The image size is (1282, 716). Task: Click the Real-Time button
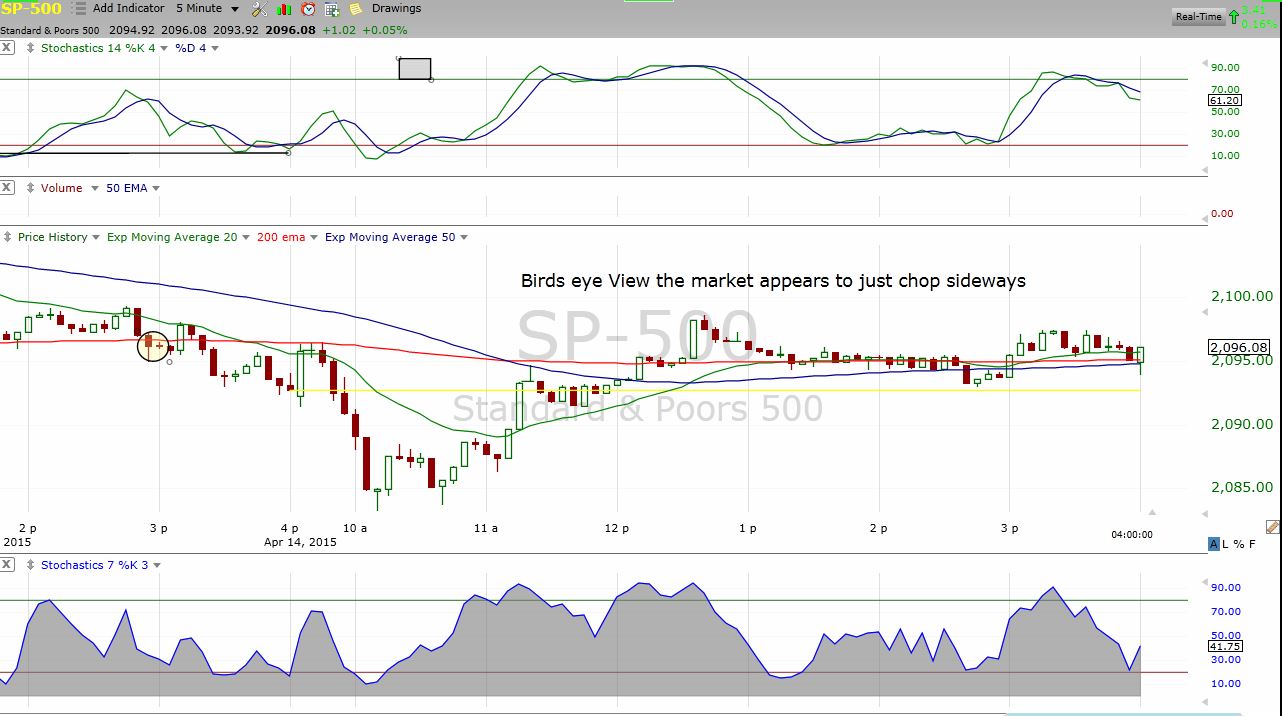tap(1198, 17)
